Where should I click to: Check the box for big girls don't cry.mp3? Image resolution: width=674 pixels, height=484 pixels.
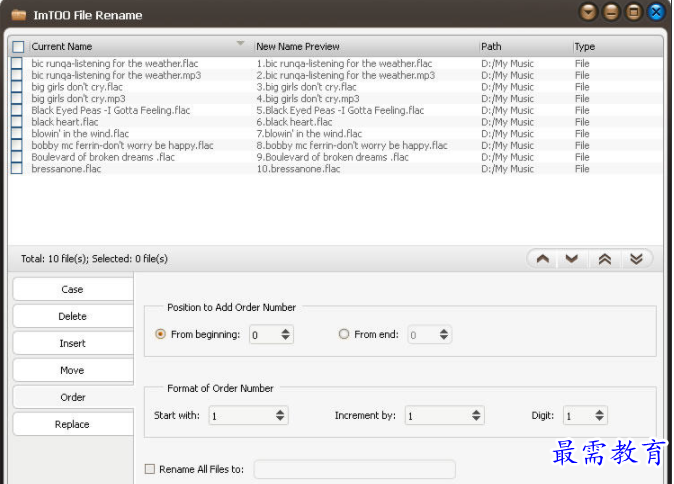tap(17, 98)
